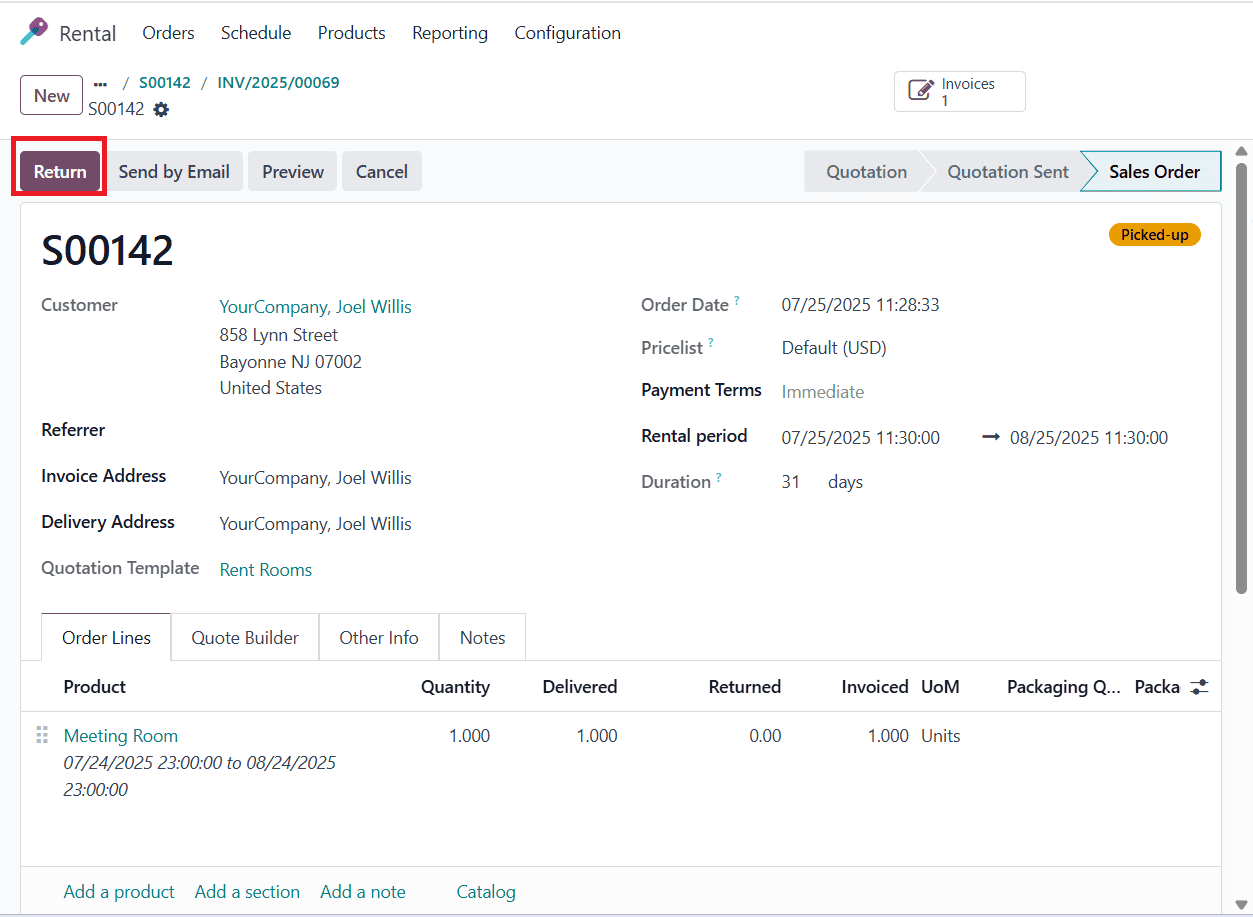Viewport: 1253px width, 917px height.
Task: Switch to the Quote Builder tab
Action: (245, 637)
